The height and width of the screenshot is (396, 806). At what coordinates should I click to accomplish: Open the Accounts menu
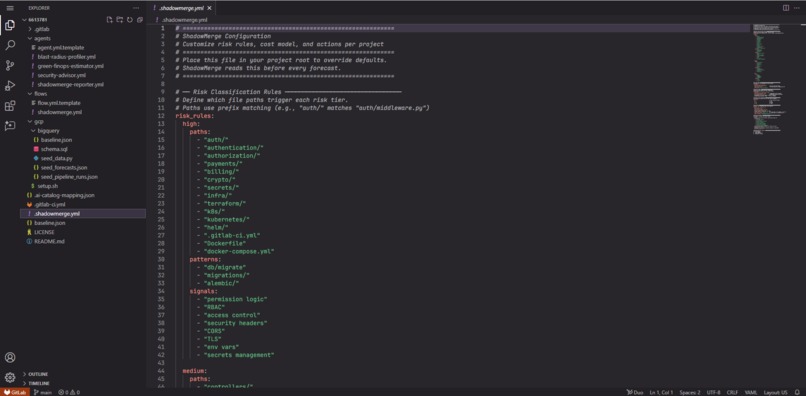pyautogui.click(x=10, y=357)
